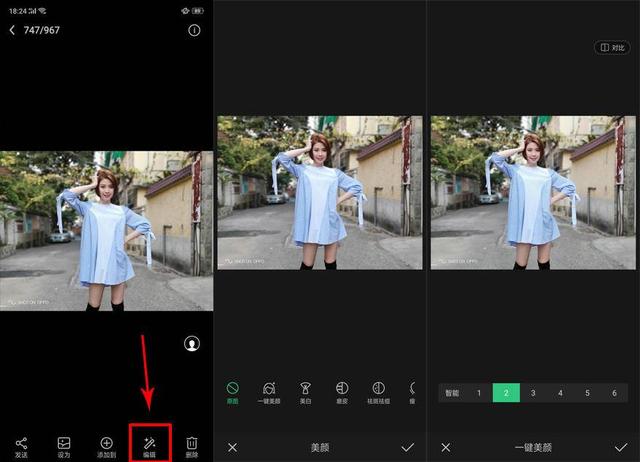The width and height of the screenshot is (640, 462).
Task: Confirm 一键美颜 with the checkmark
Action: 620,447
